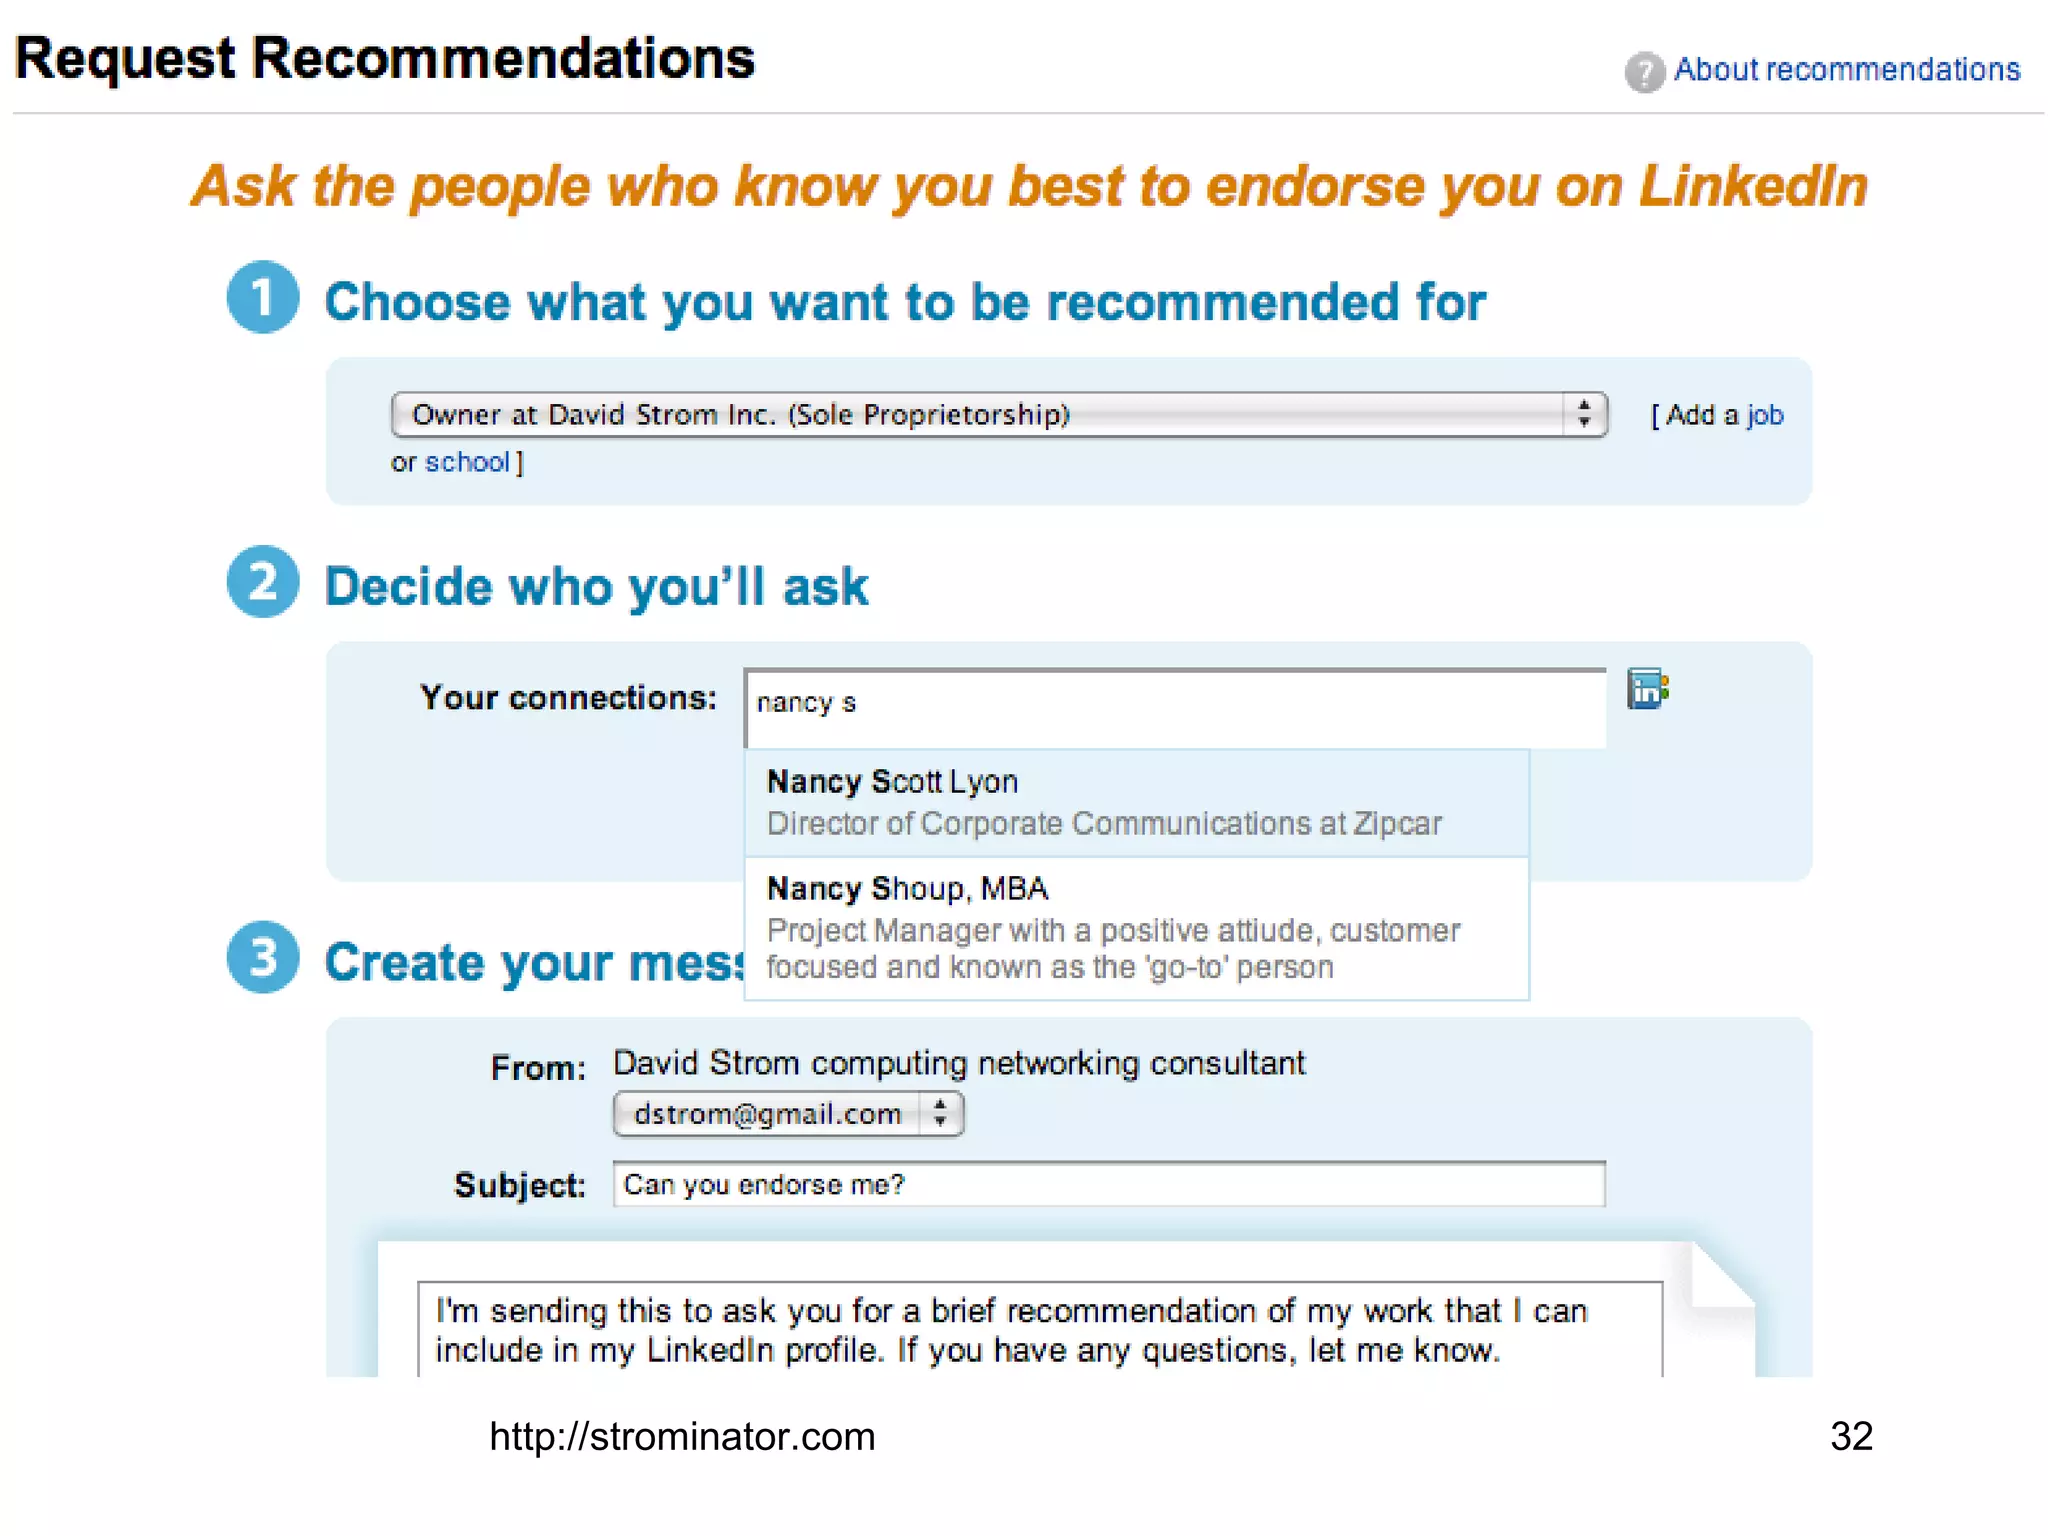Screen dimensions: 2048x1536
Task: Click the Subject text field
Action: [1108, 1185]
